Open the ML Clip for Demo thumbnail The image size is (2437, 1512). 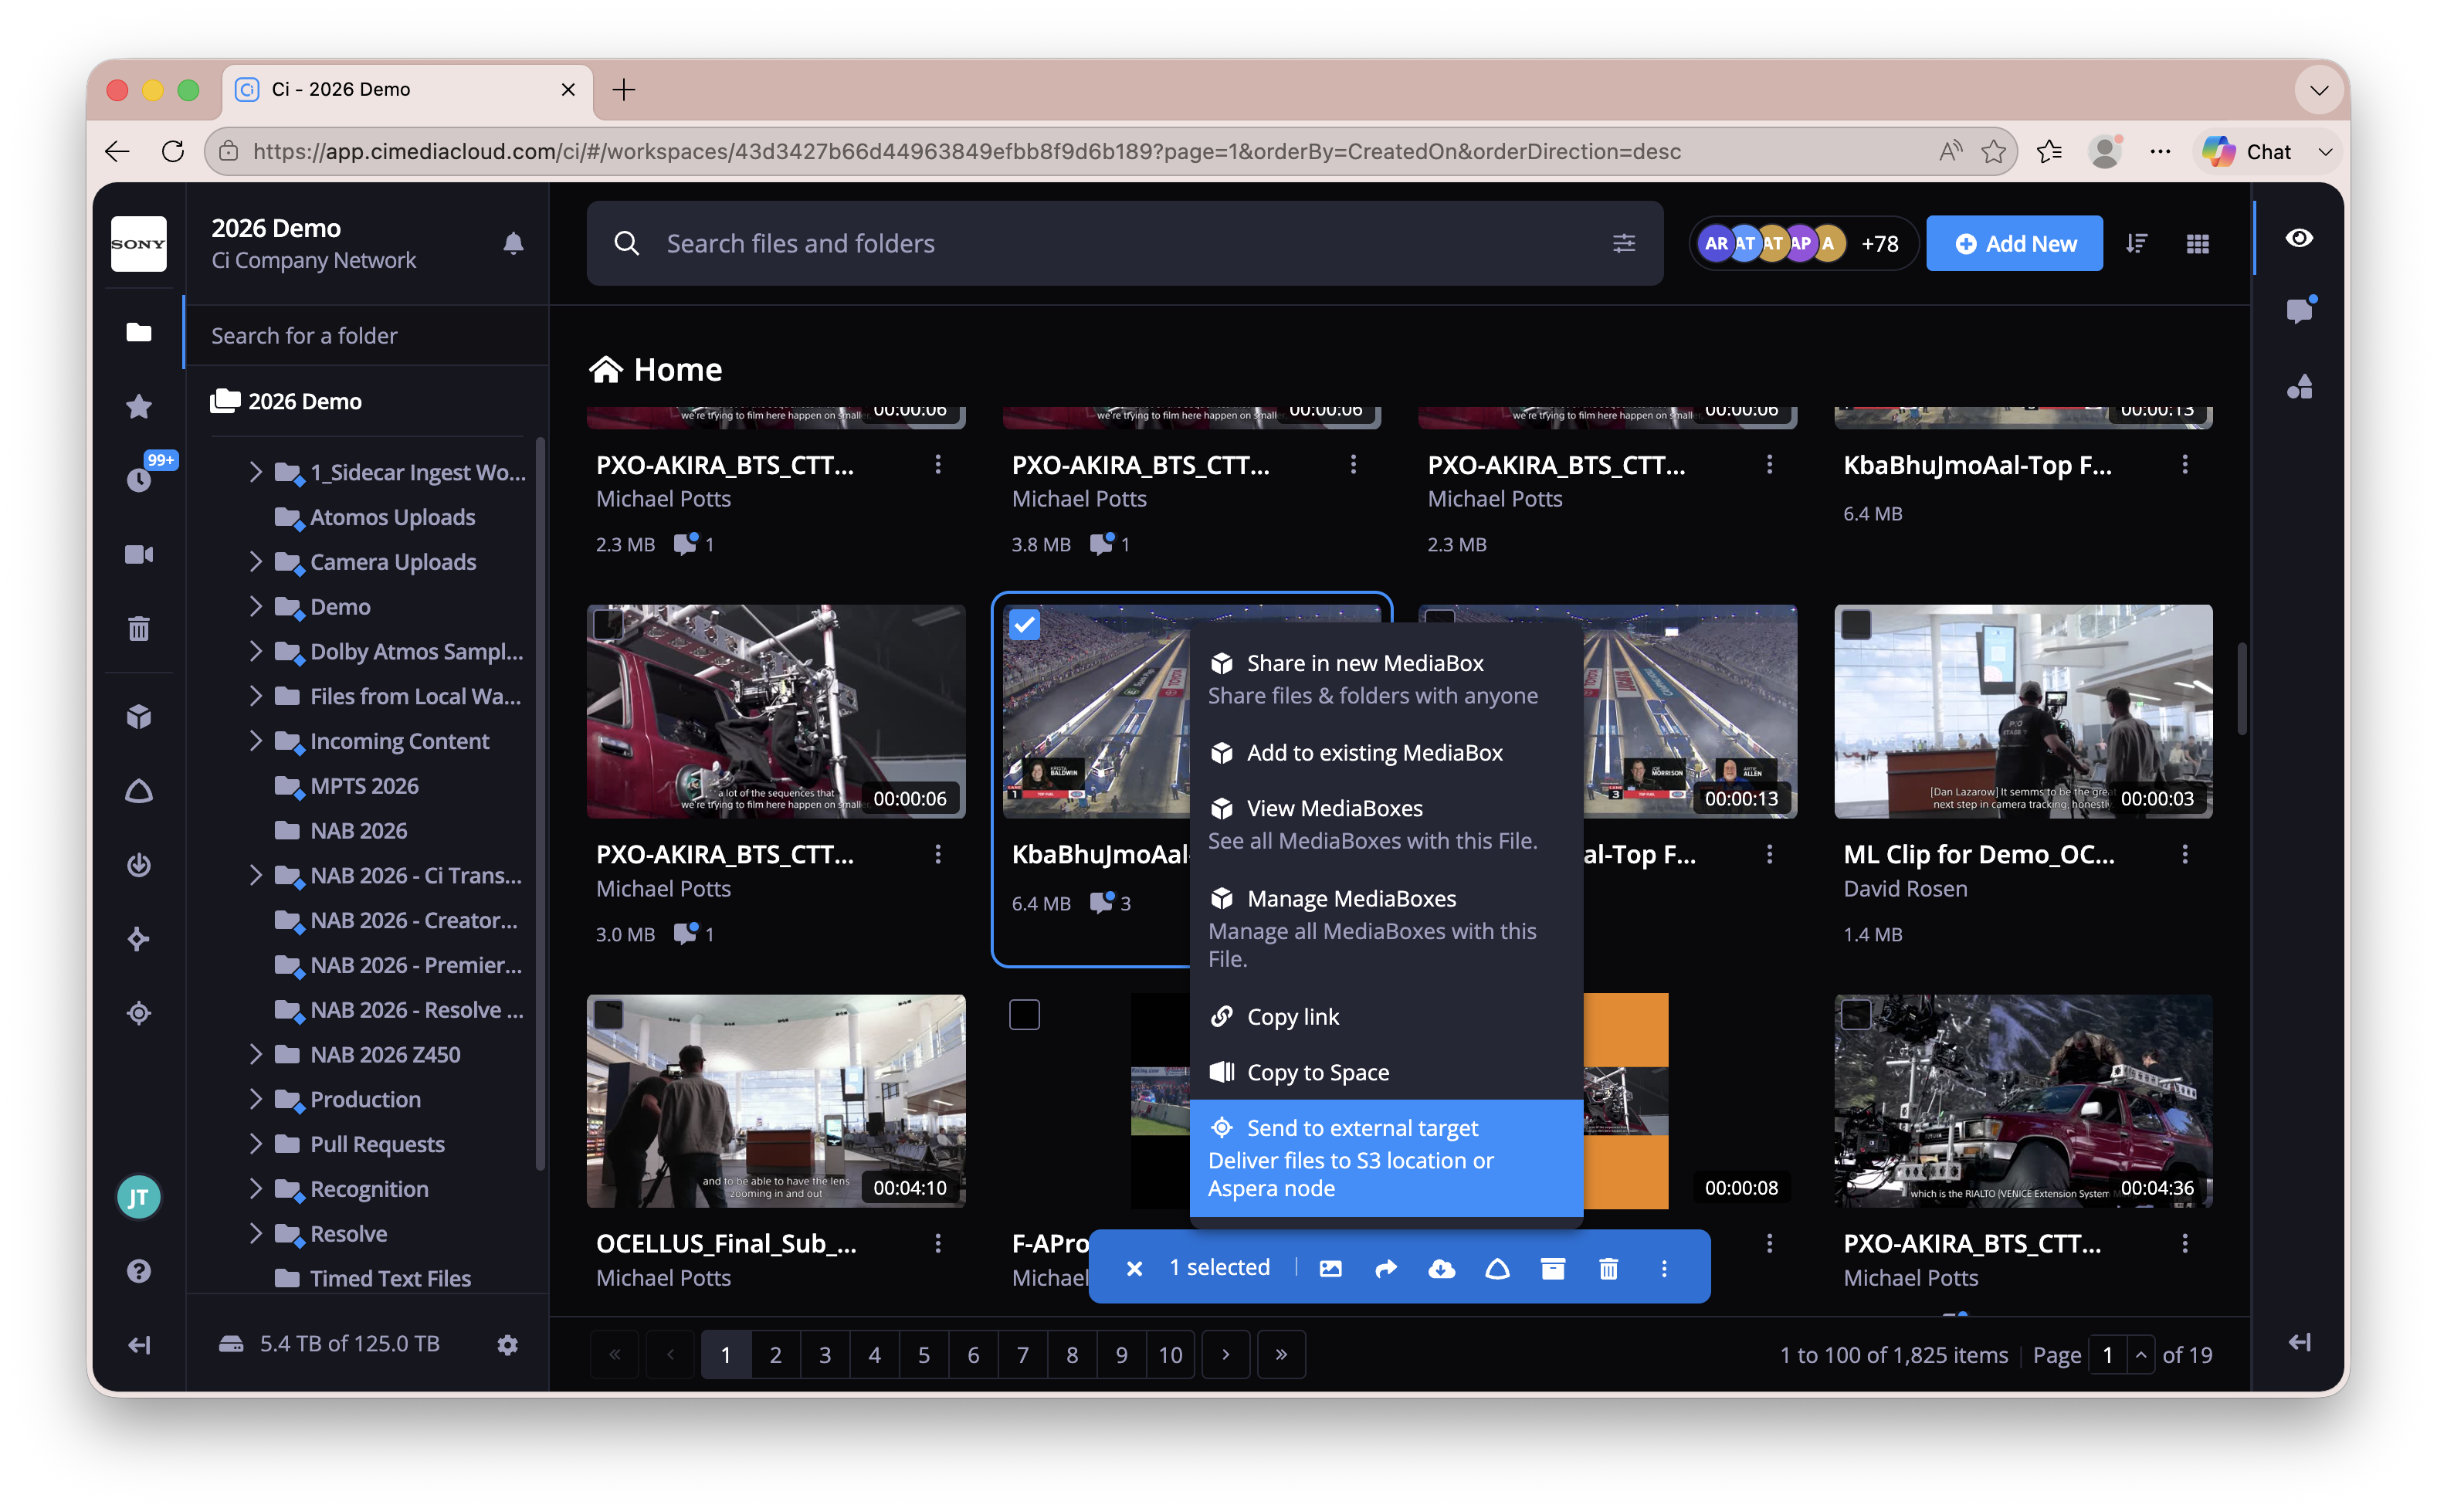[x=2023, y=711]
